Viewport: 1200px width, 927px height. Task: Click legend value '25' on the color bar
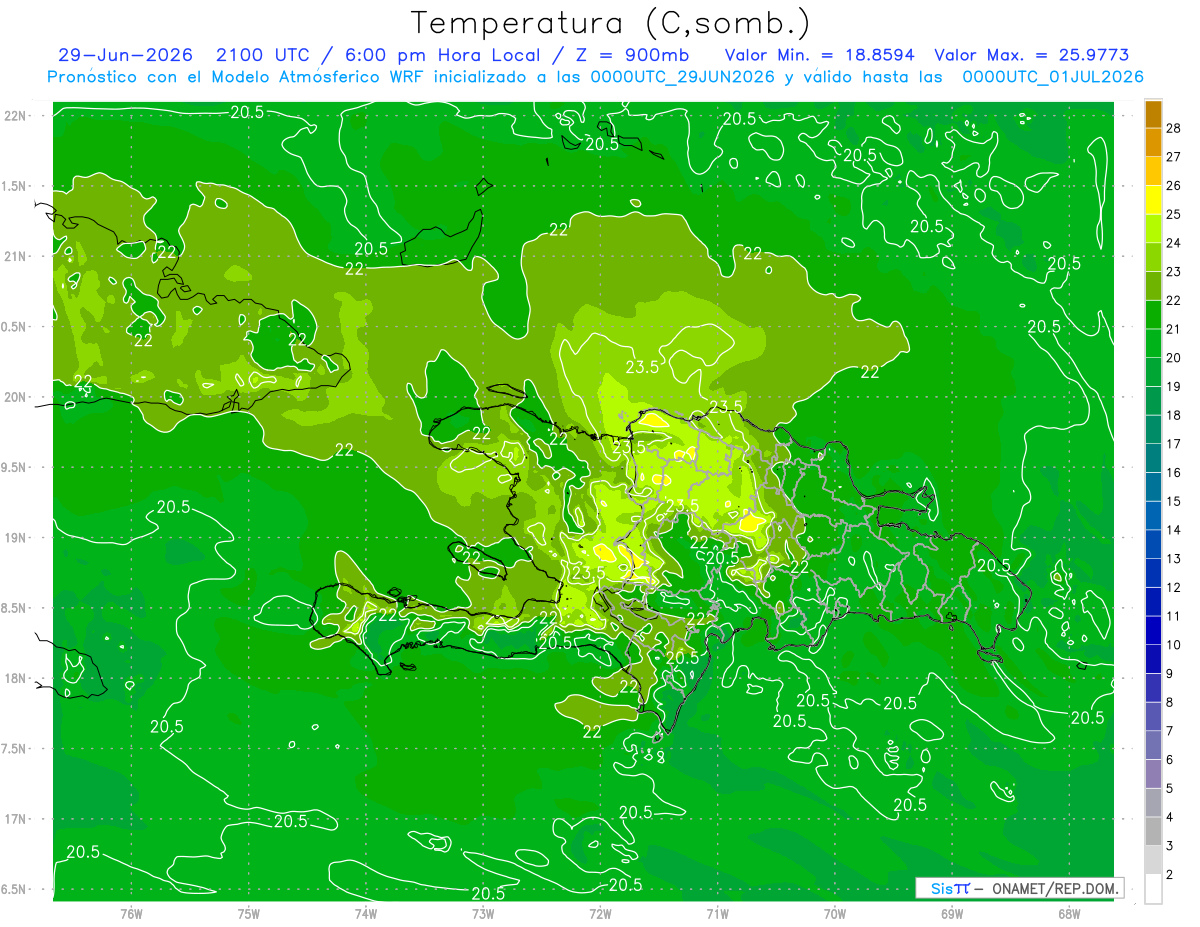pos(1174,214)
